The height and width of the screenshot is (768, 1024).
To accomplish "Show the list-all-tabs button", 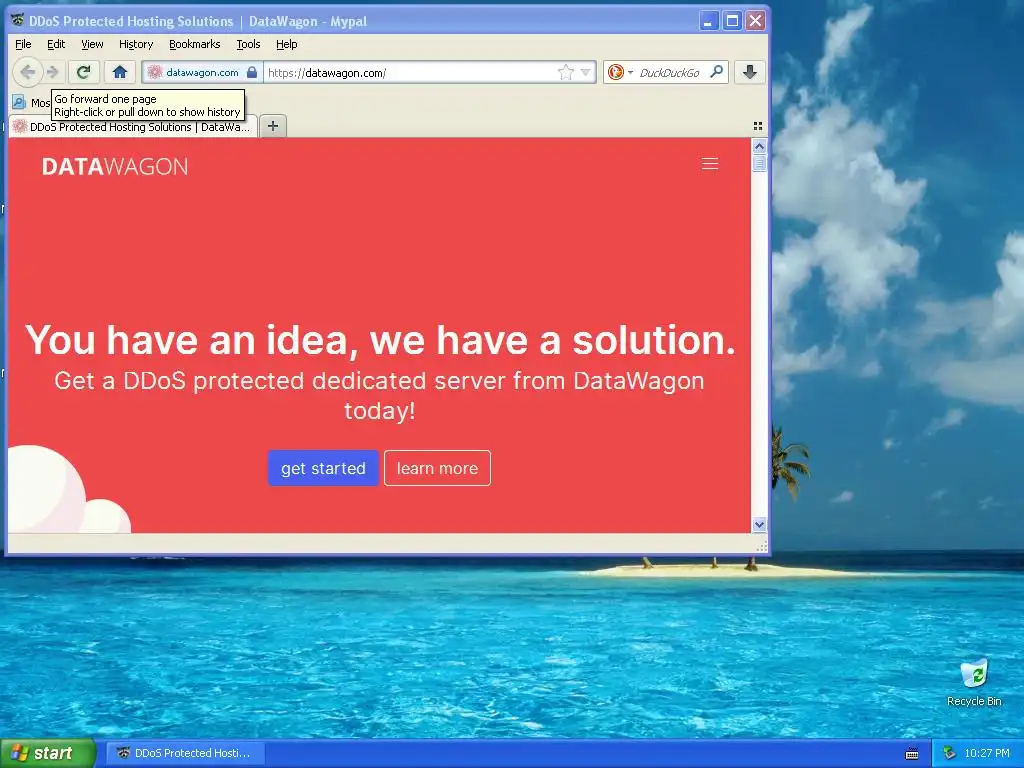I will click(x=758, y=126).
